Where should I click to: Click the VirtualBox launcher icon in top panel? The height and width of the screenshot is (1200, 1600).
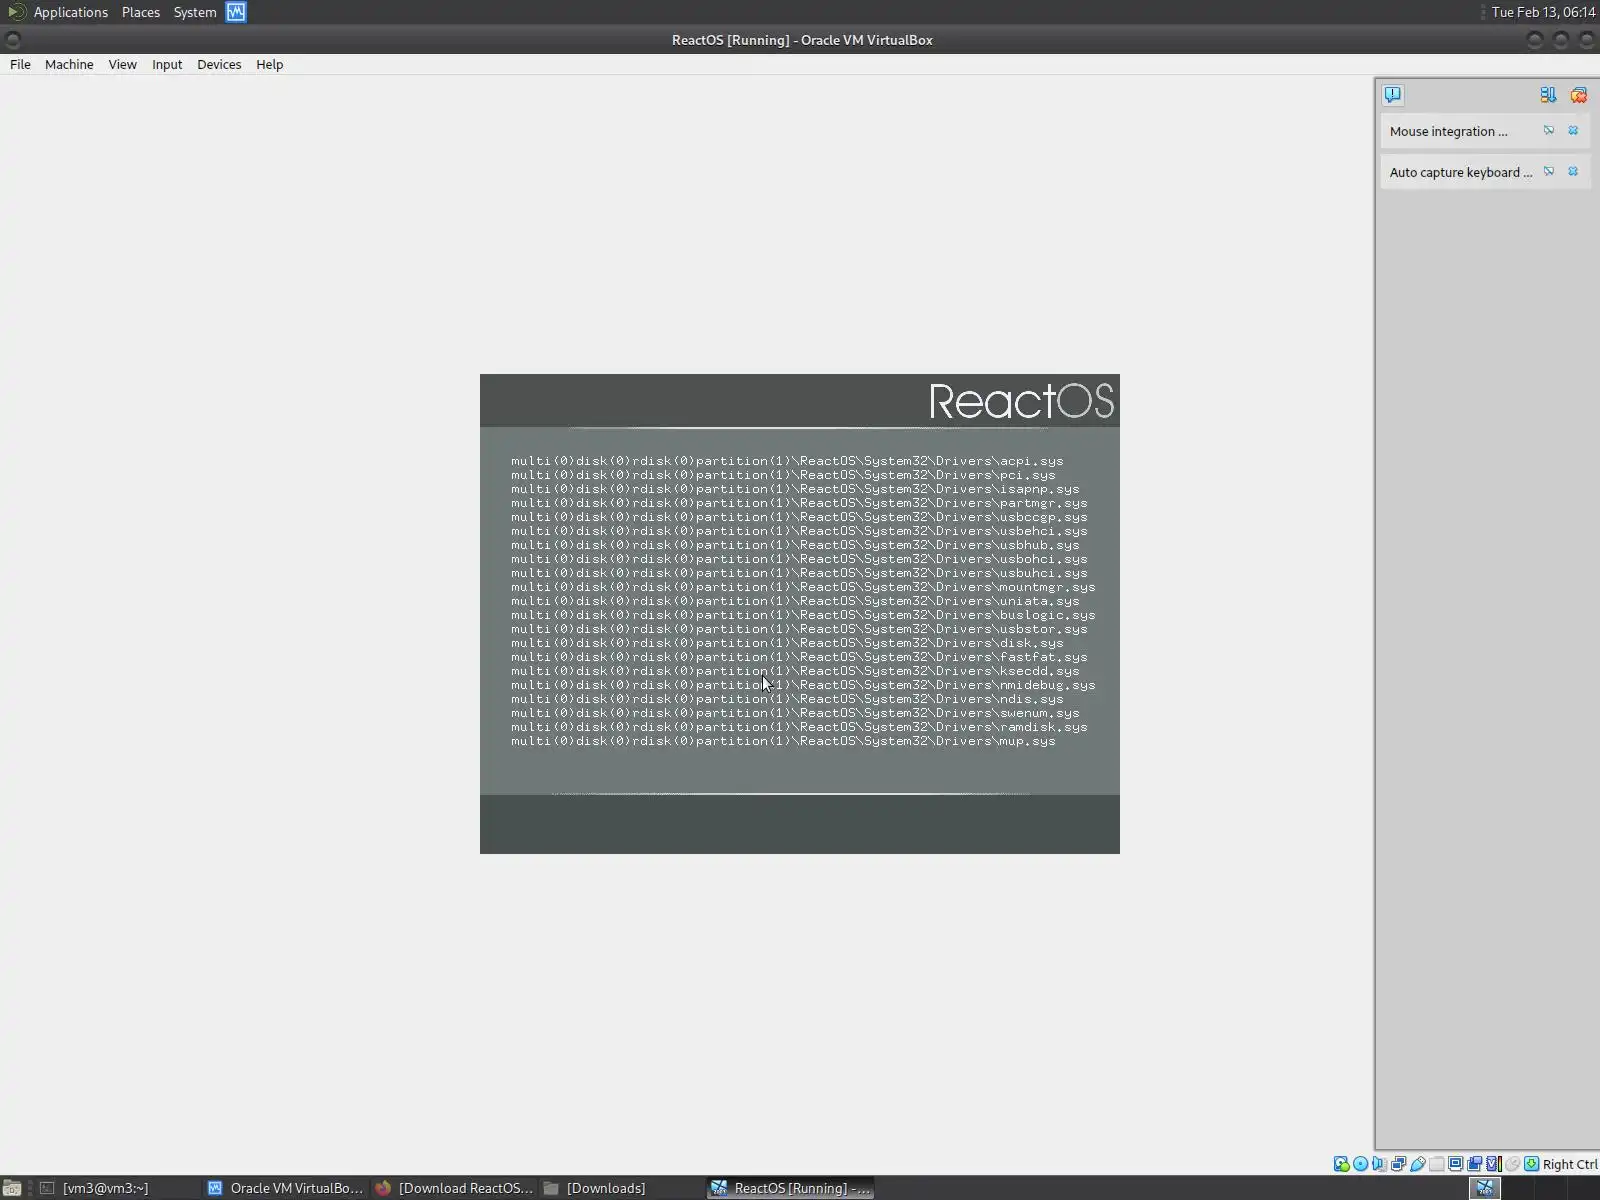pos(236,12)
